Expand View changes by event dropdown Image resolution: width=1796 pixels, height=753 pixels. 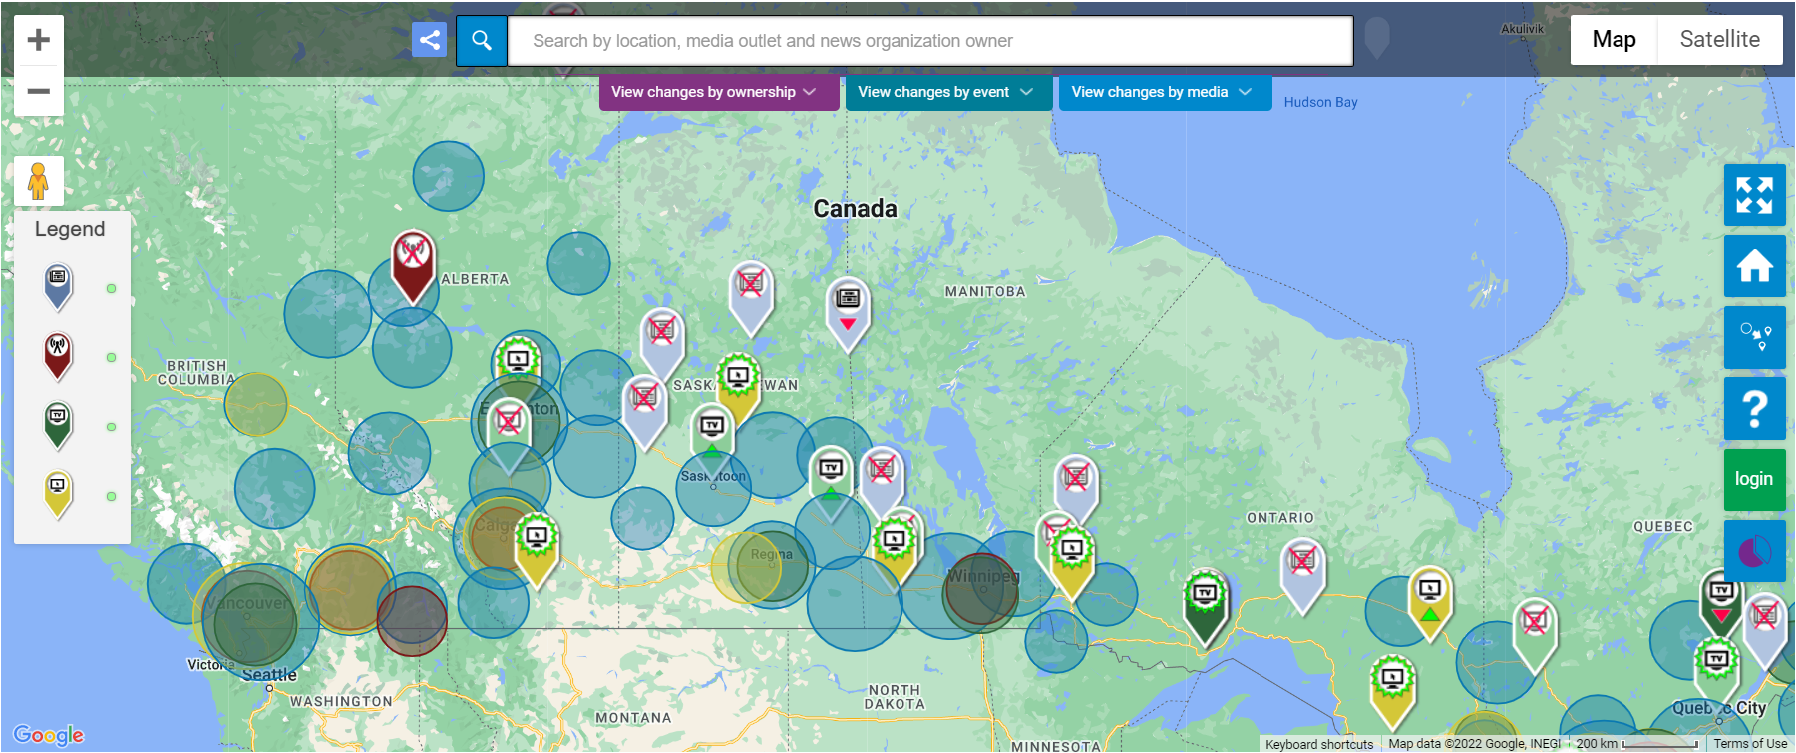point(945,92)
